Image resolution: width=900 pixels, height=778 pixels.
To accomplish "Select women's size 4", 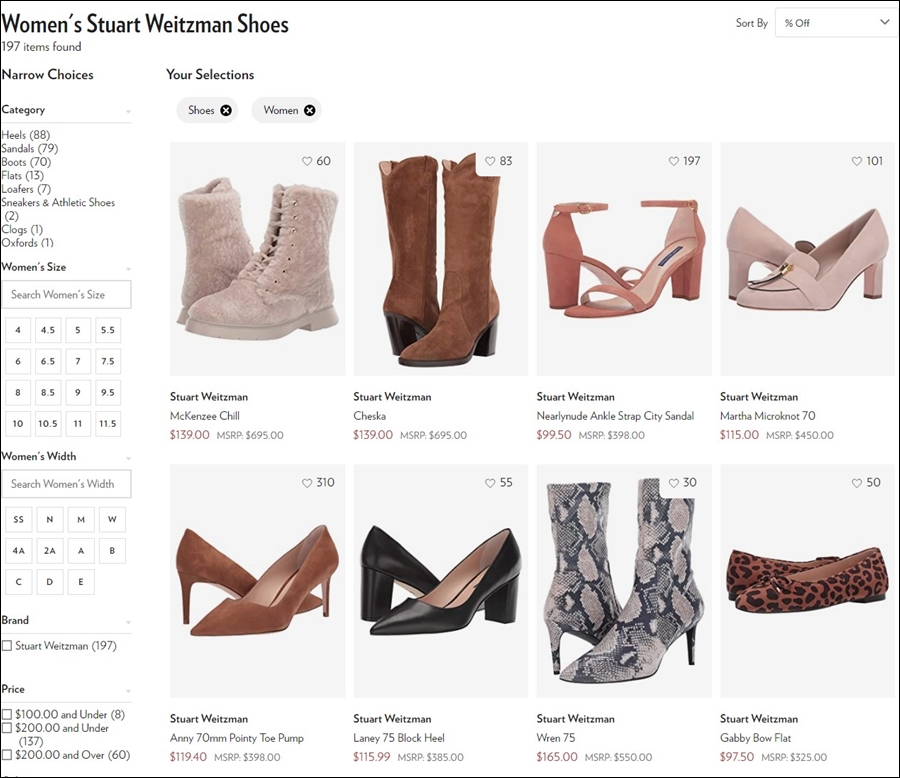I will coord(18,330).
